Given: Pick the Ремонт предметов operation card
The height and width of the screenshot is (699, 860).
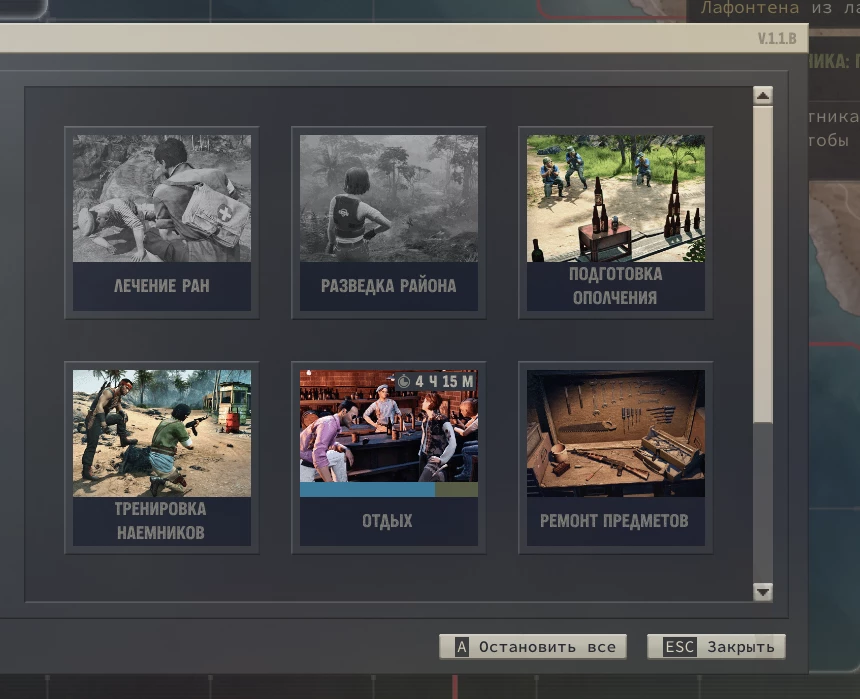Looking at the screenshot, I should pyautogui.click(x=616, y=458).
